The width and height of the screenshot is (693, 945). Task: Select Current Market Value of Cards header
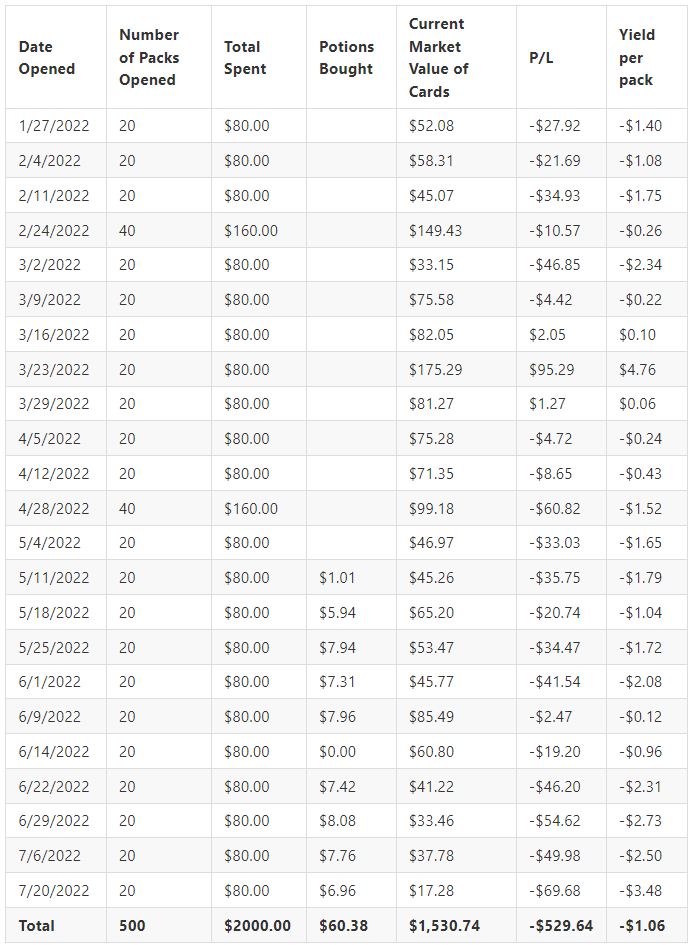tap(456, 58)
